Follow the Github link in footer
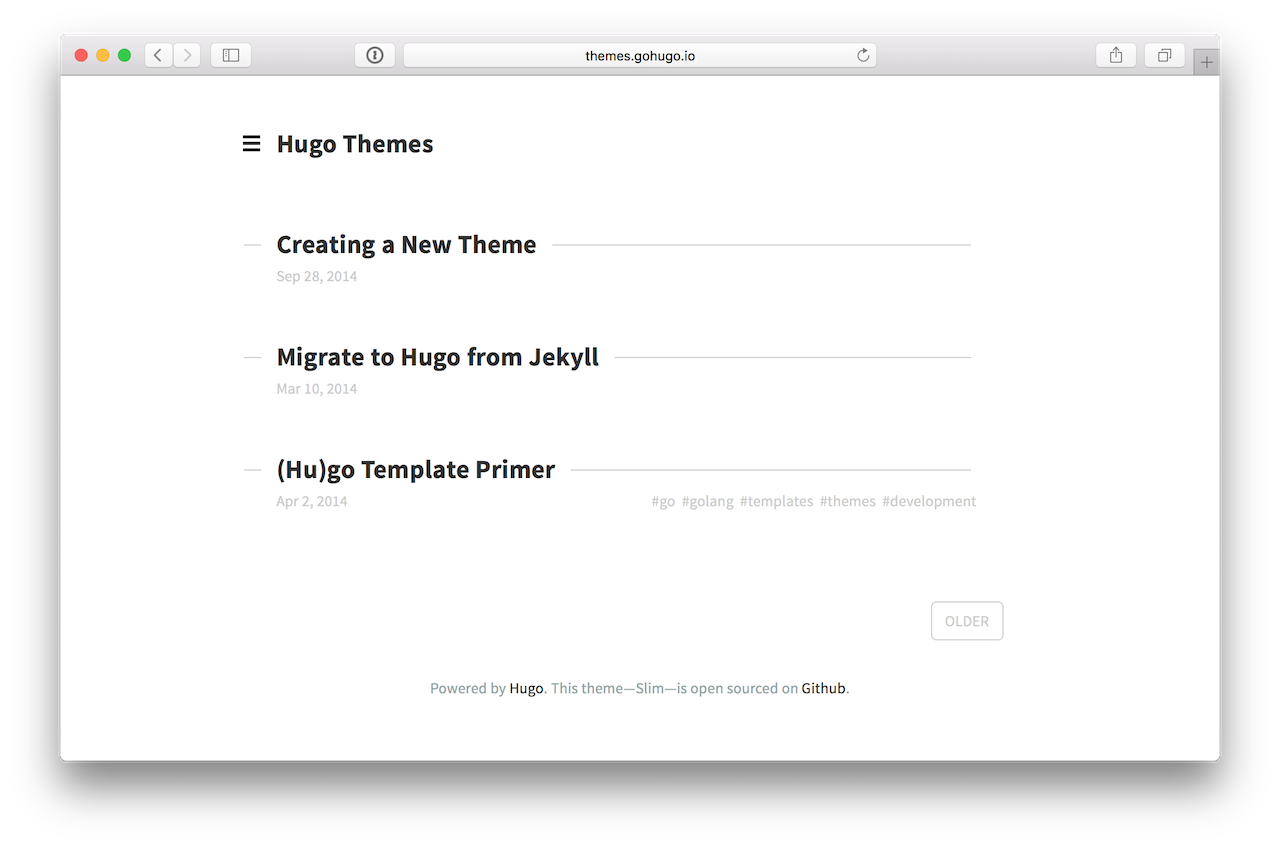 (x=824, y=688)
